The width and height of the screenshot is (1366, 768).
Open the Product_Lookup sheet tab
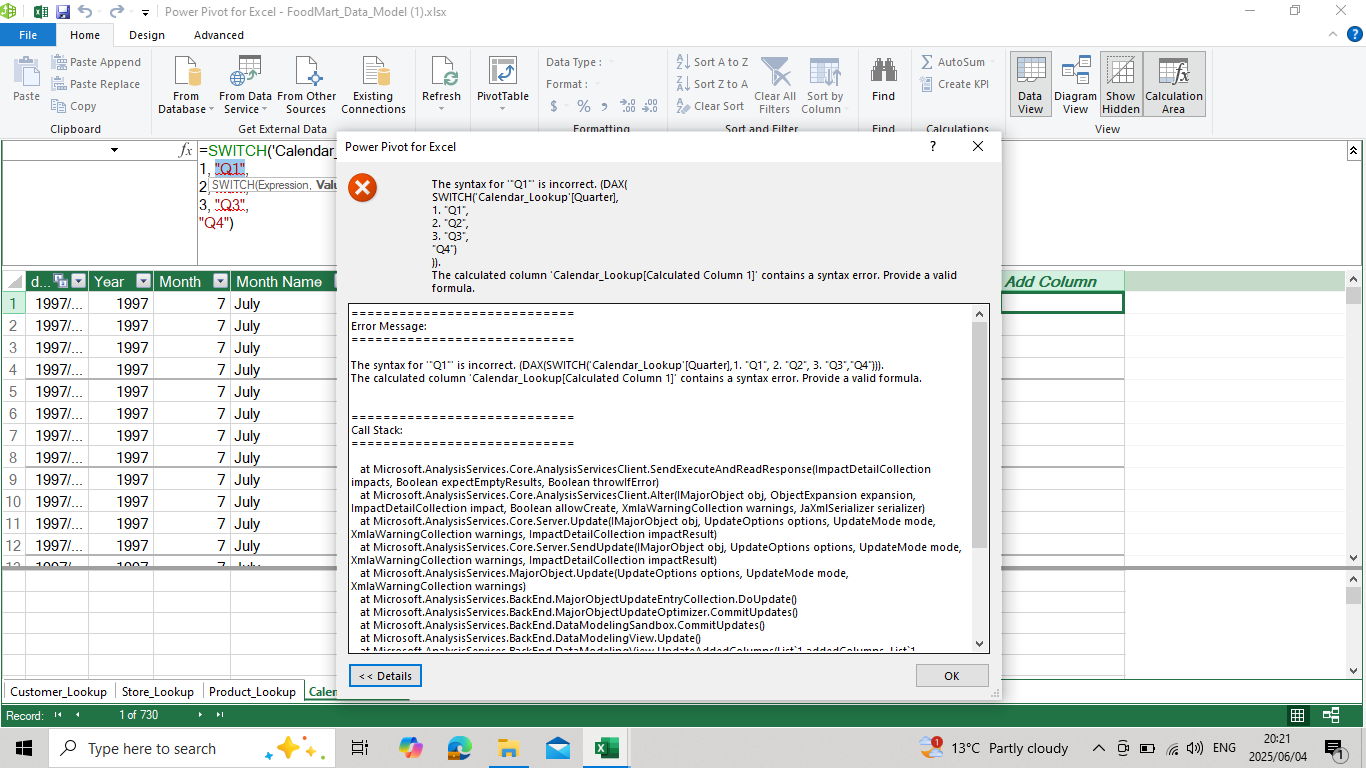[253, 691]
